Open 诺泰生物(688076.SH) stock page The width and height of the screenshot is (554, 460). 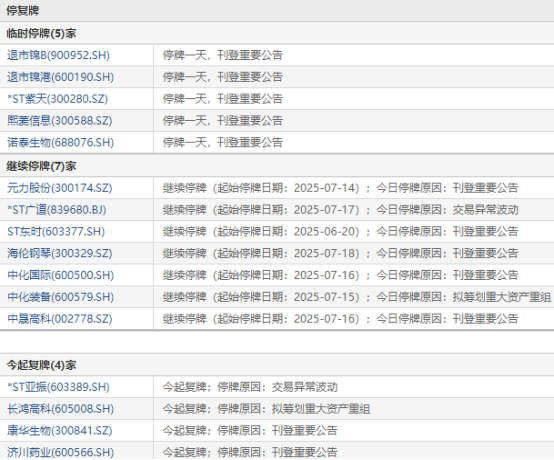click(60, 143)
